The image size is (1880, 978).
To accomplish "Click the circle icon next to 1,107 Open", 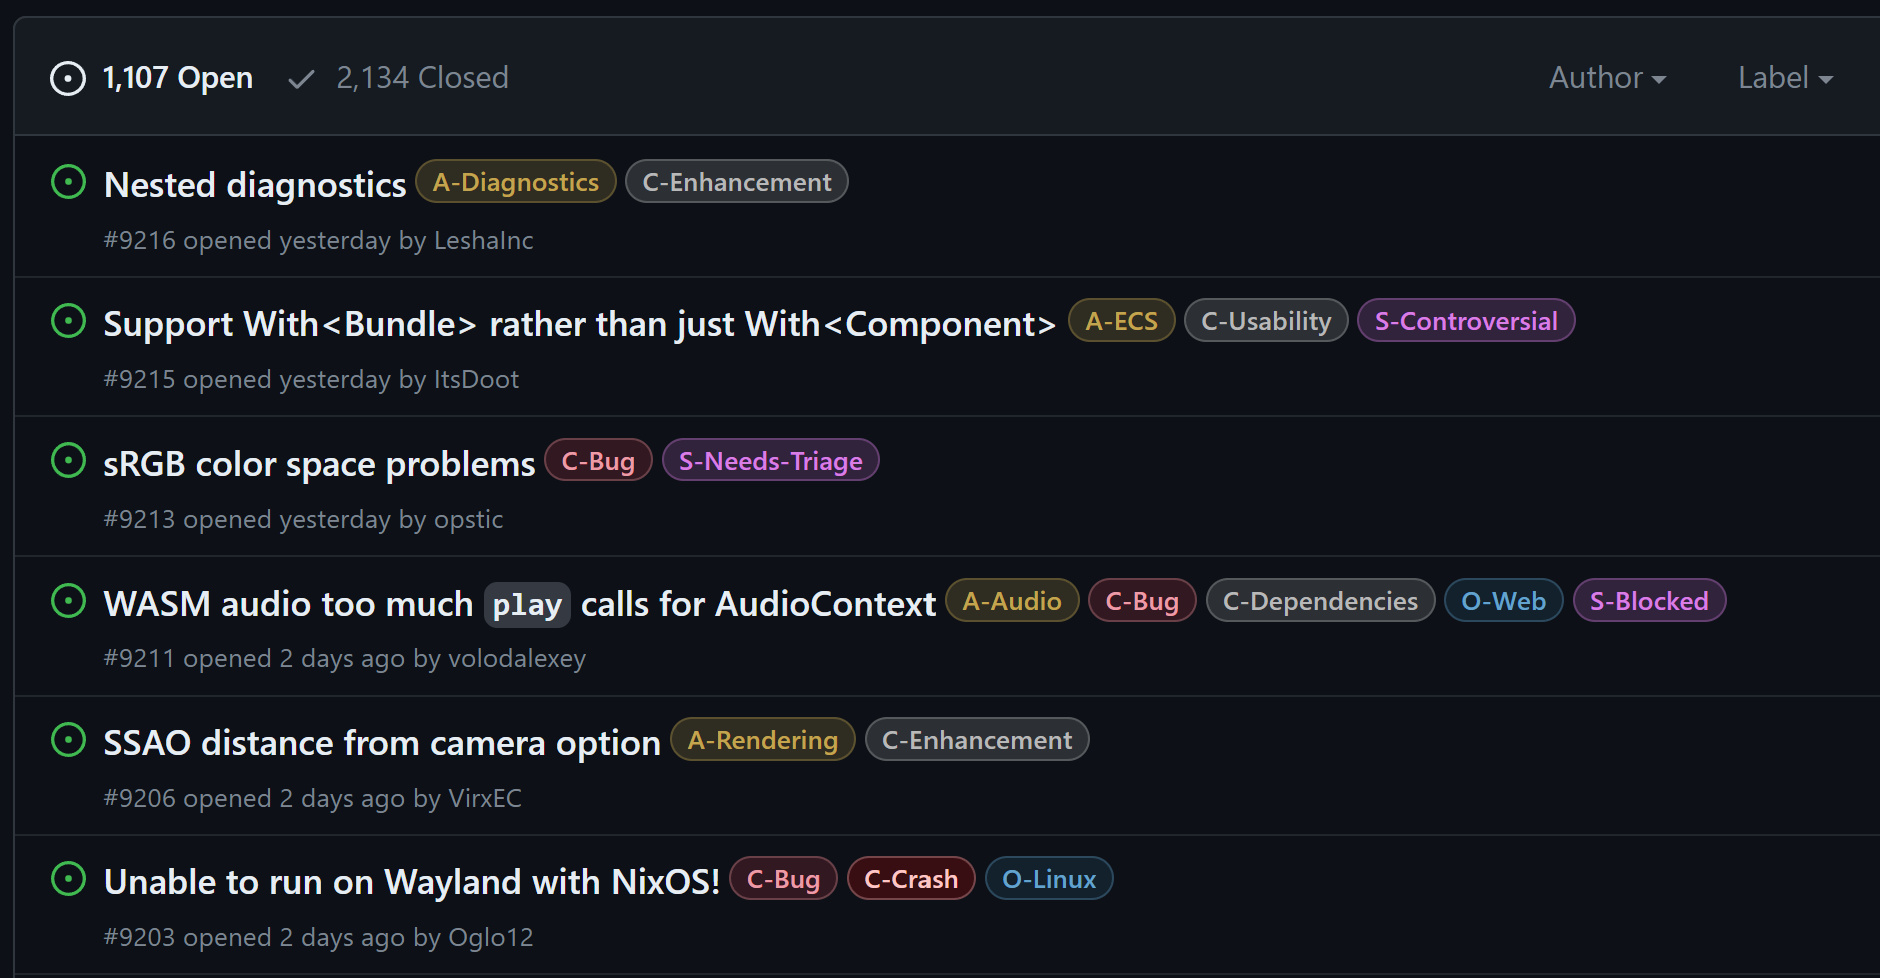I will point(68,78).
